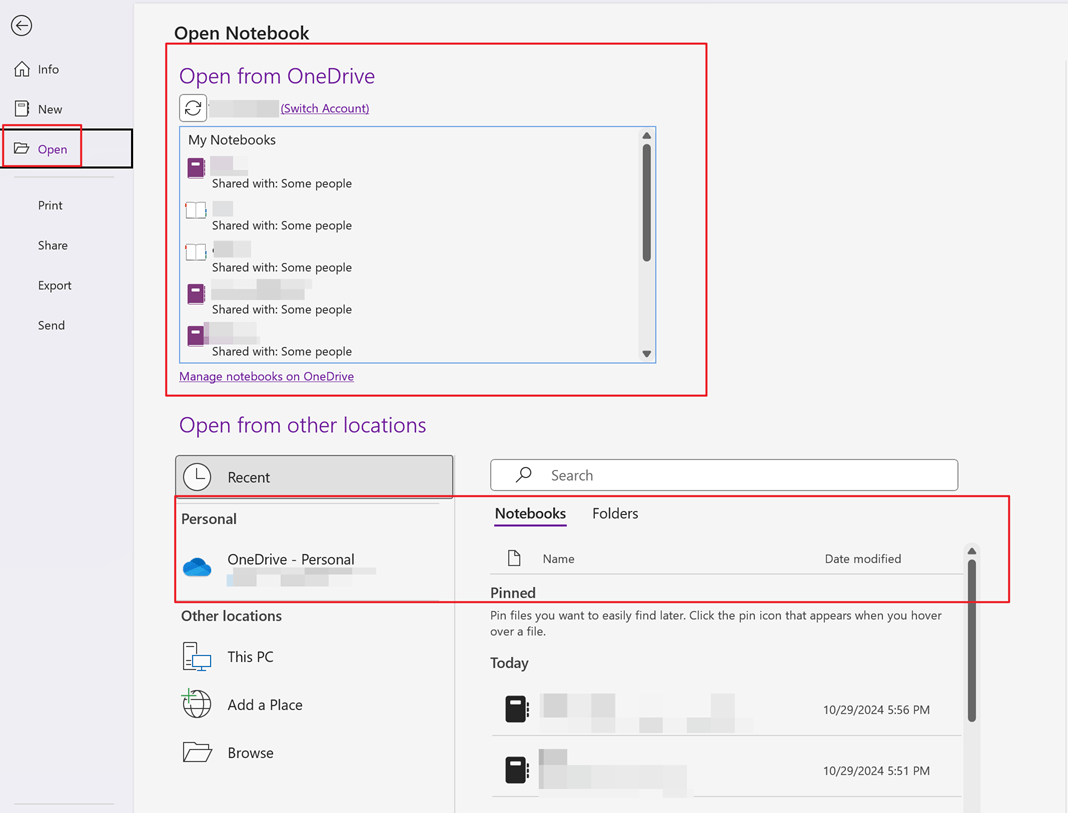
Task: Click the OneDrive cloud icon
Action: click(x=197, y=567)
